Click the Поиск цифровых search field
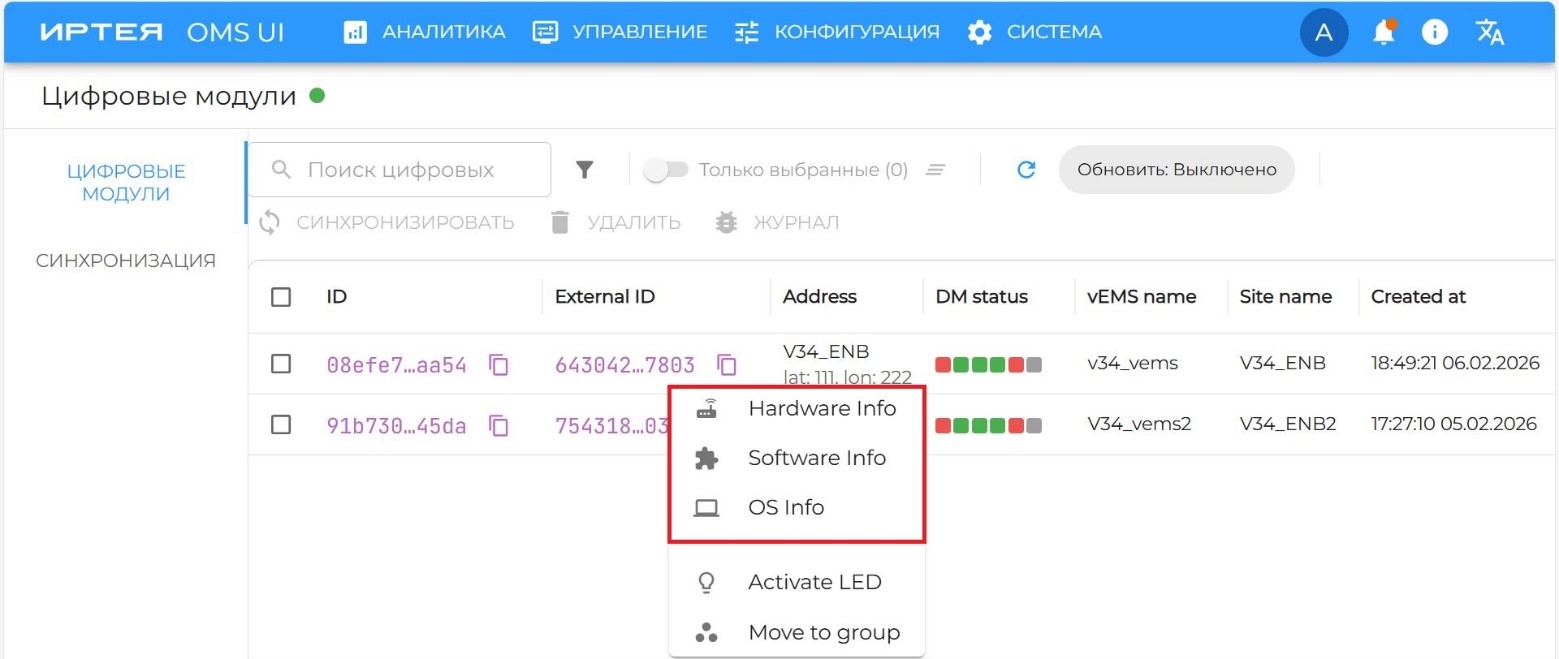 pos(400,169)
